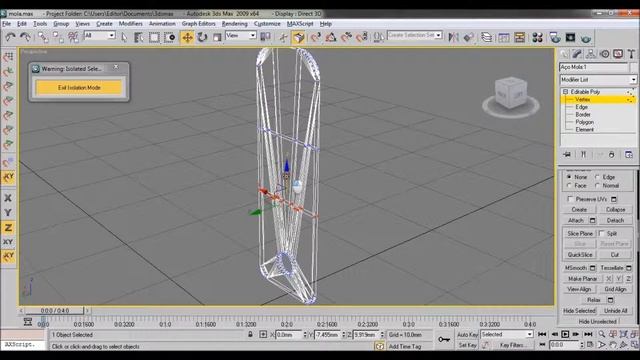Open Render Setup from the toolbar

tap(555, 38)
